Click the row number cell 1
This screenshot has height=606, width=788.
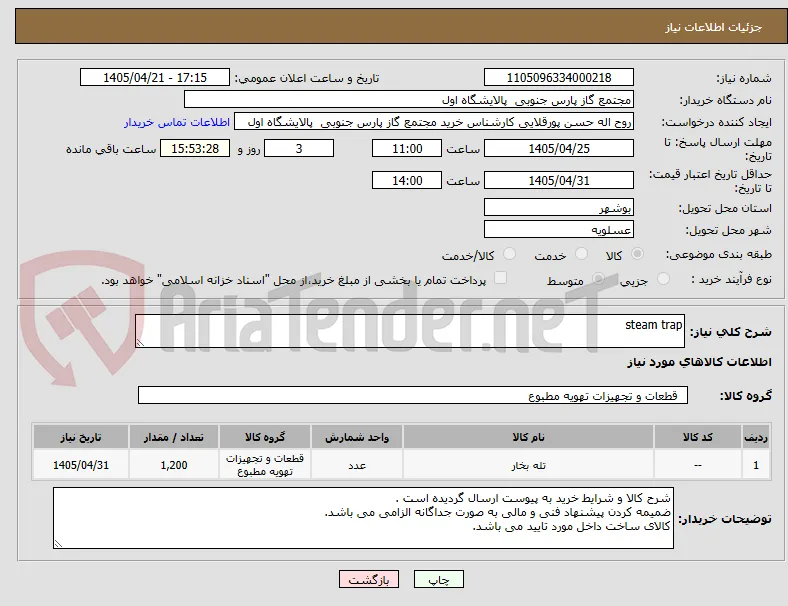756,465
